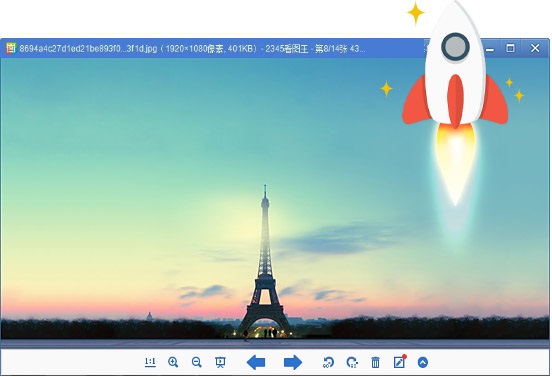This screenshot has width=552, height=377.
Task: Show image at 1:1 actual size
Action: click(x=150, y=363)
